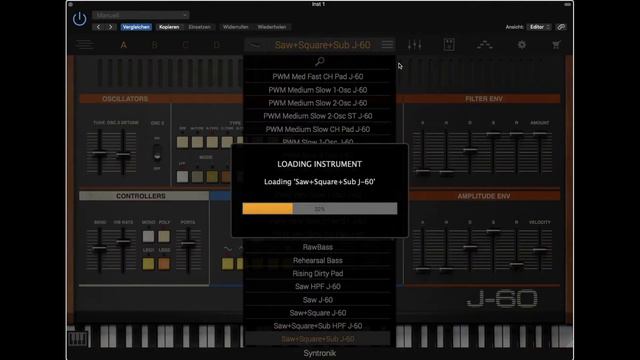640x360 pixels.
Task: Open the preset list menu icon
Action: click(x=387, y=44)
